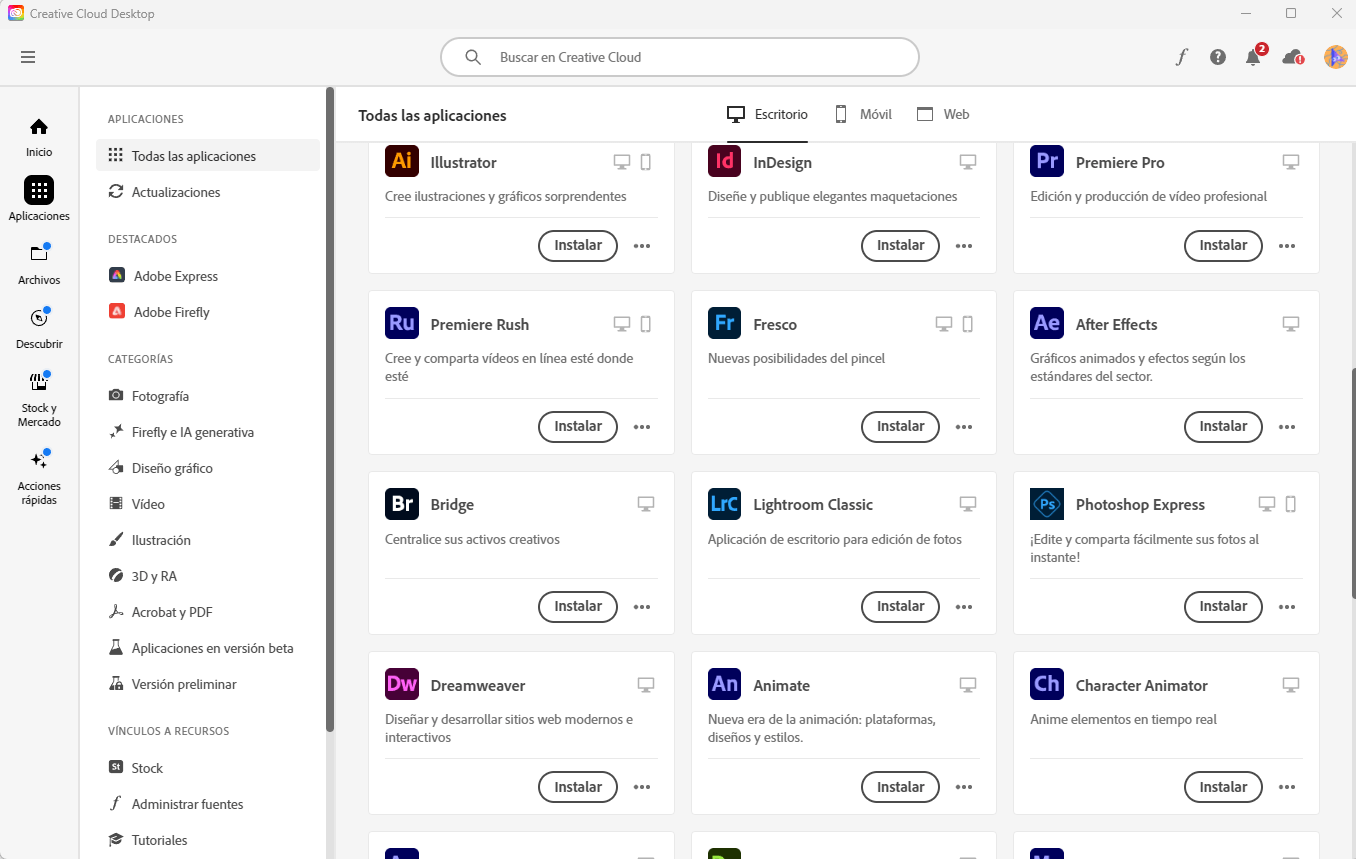This screenshot has width=1356, height=859.
Task: Open the Ilustración category
Action: click(208, 540)
